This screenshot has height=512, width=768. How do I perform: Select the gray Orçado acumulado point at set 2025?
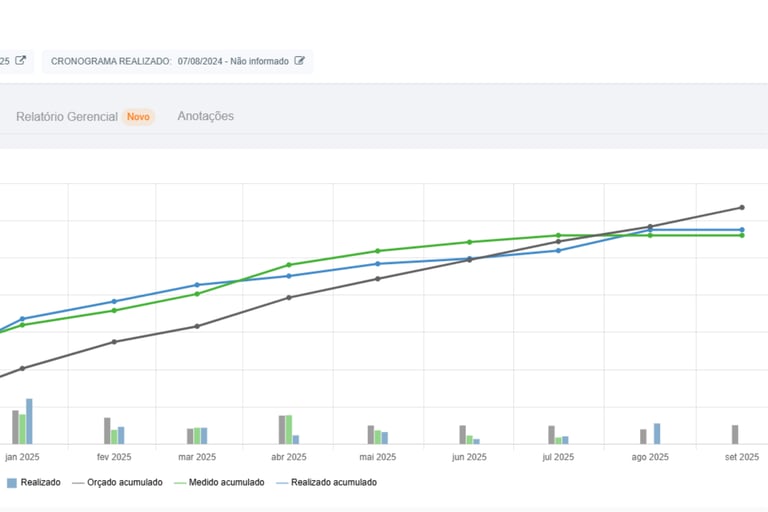pyautogui.click(x=741, y=208)
